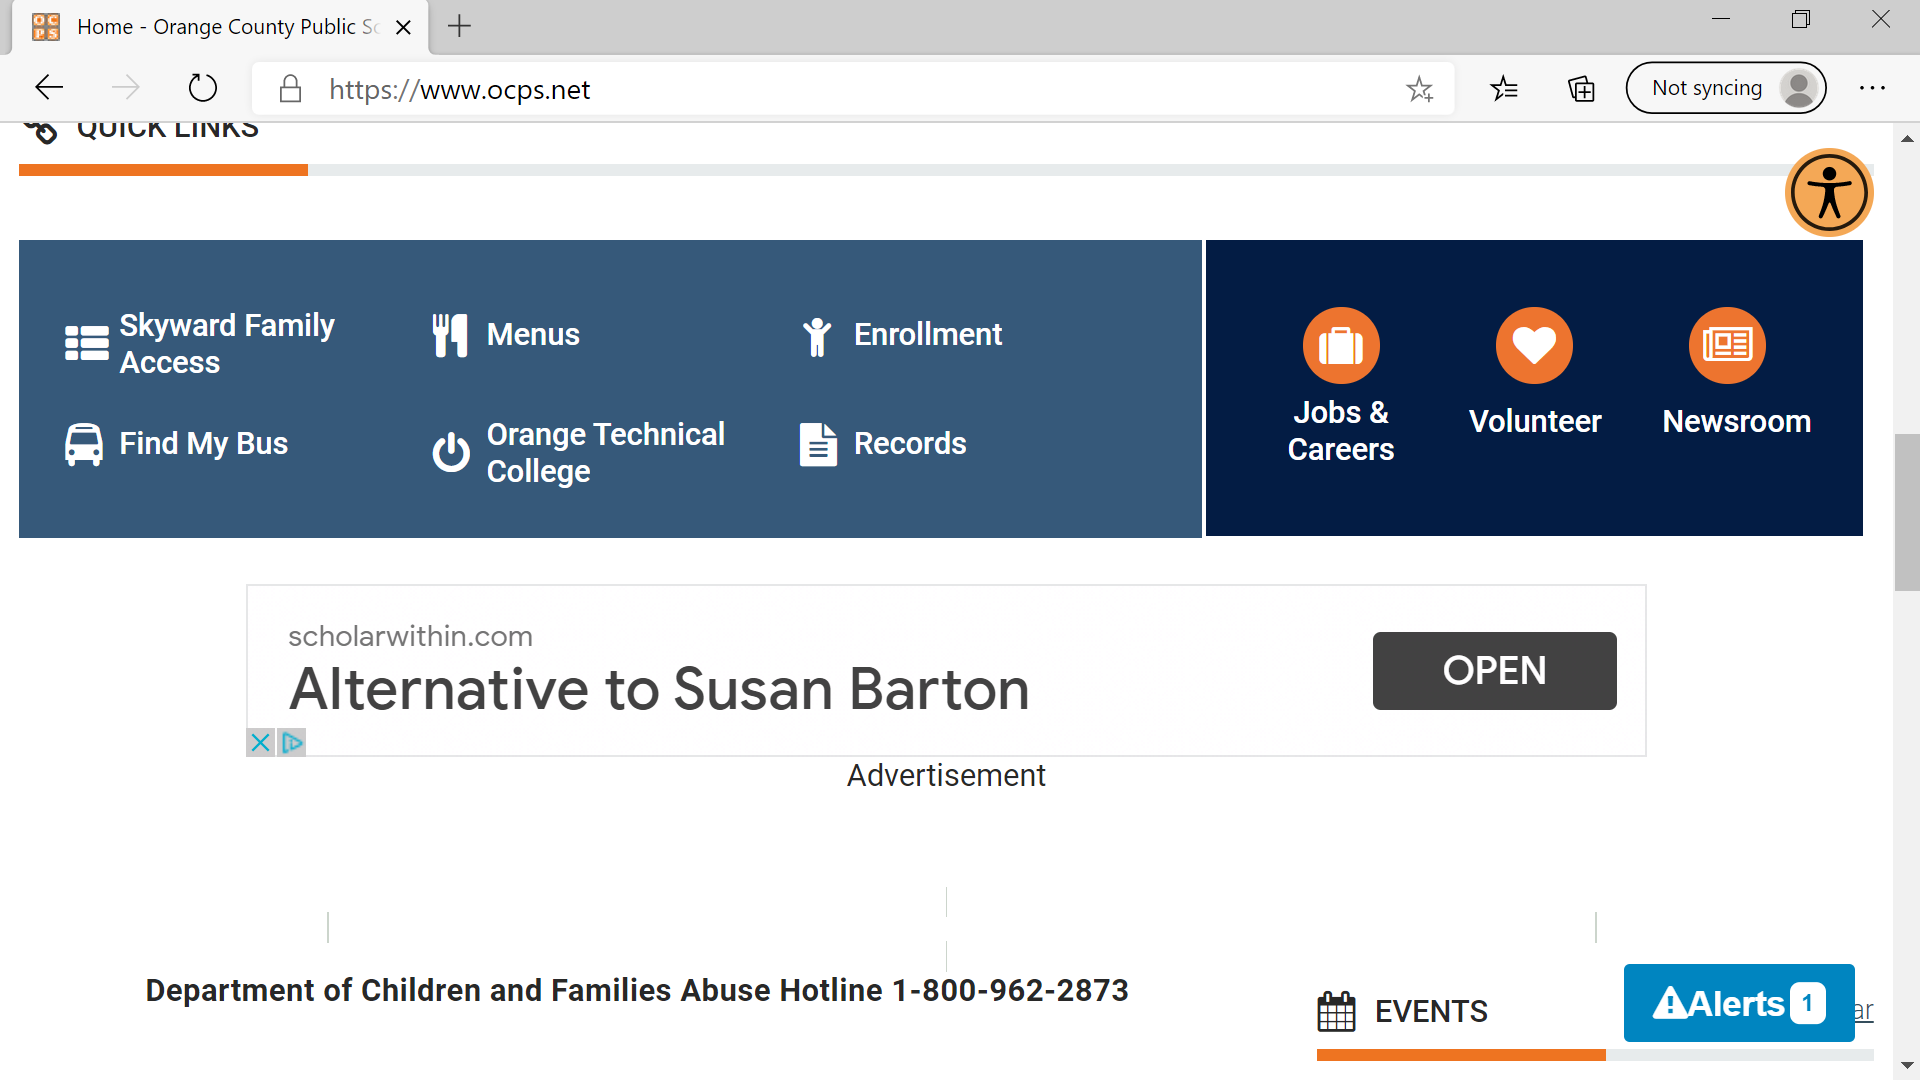Image resolution: width=1920 pixels, height=1080 pixels.
Task: Click the Not syncing profile button
Action: (1725, 88)
